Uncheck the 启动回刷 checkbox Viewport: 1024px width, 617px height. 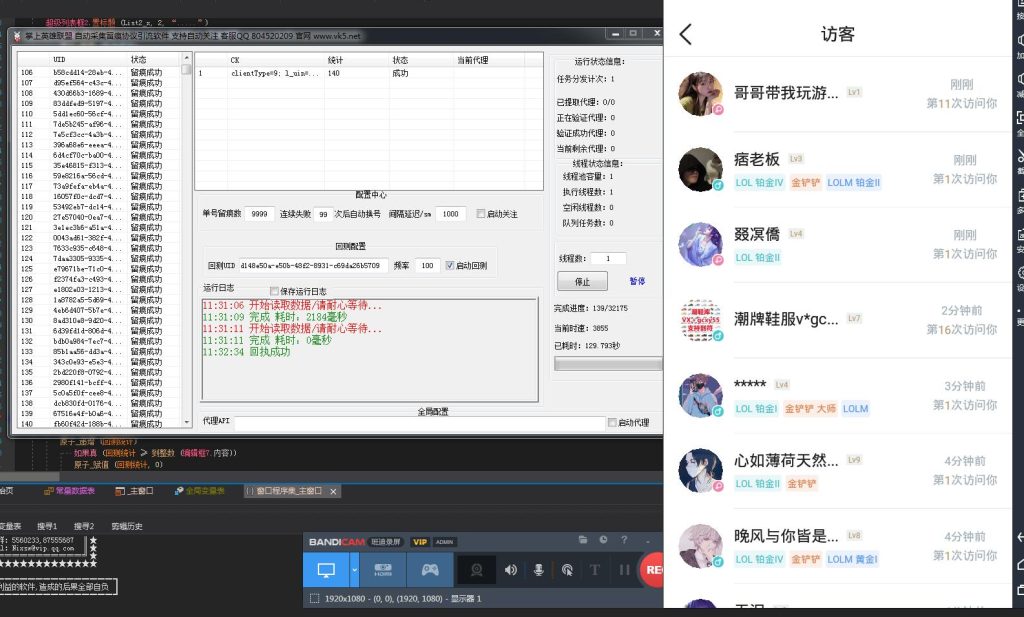[450, 265]
